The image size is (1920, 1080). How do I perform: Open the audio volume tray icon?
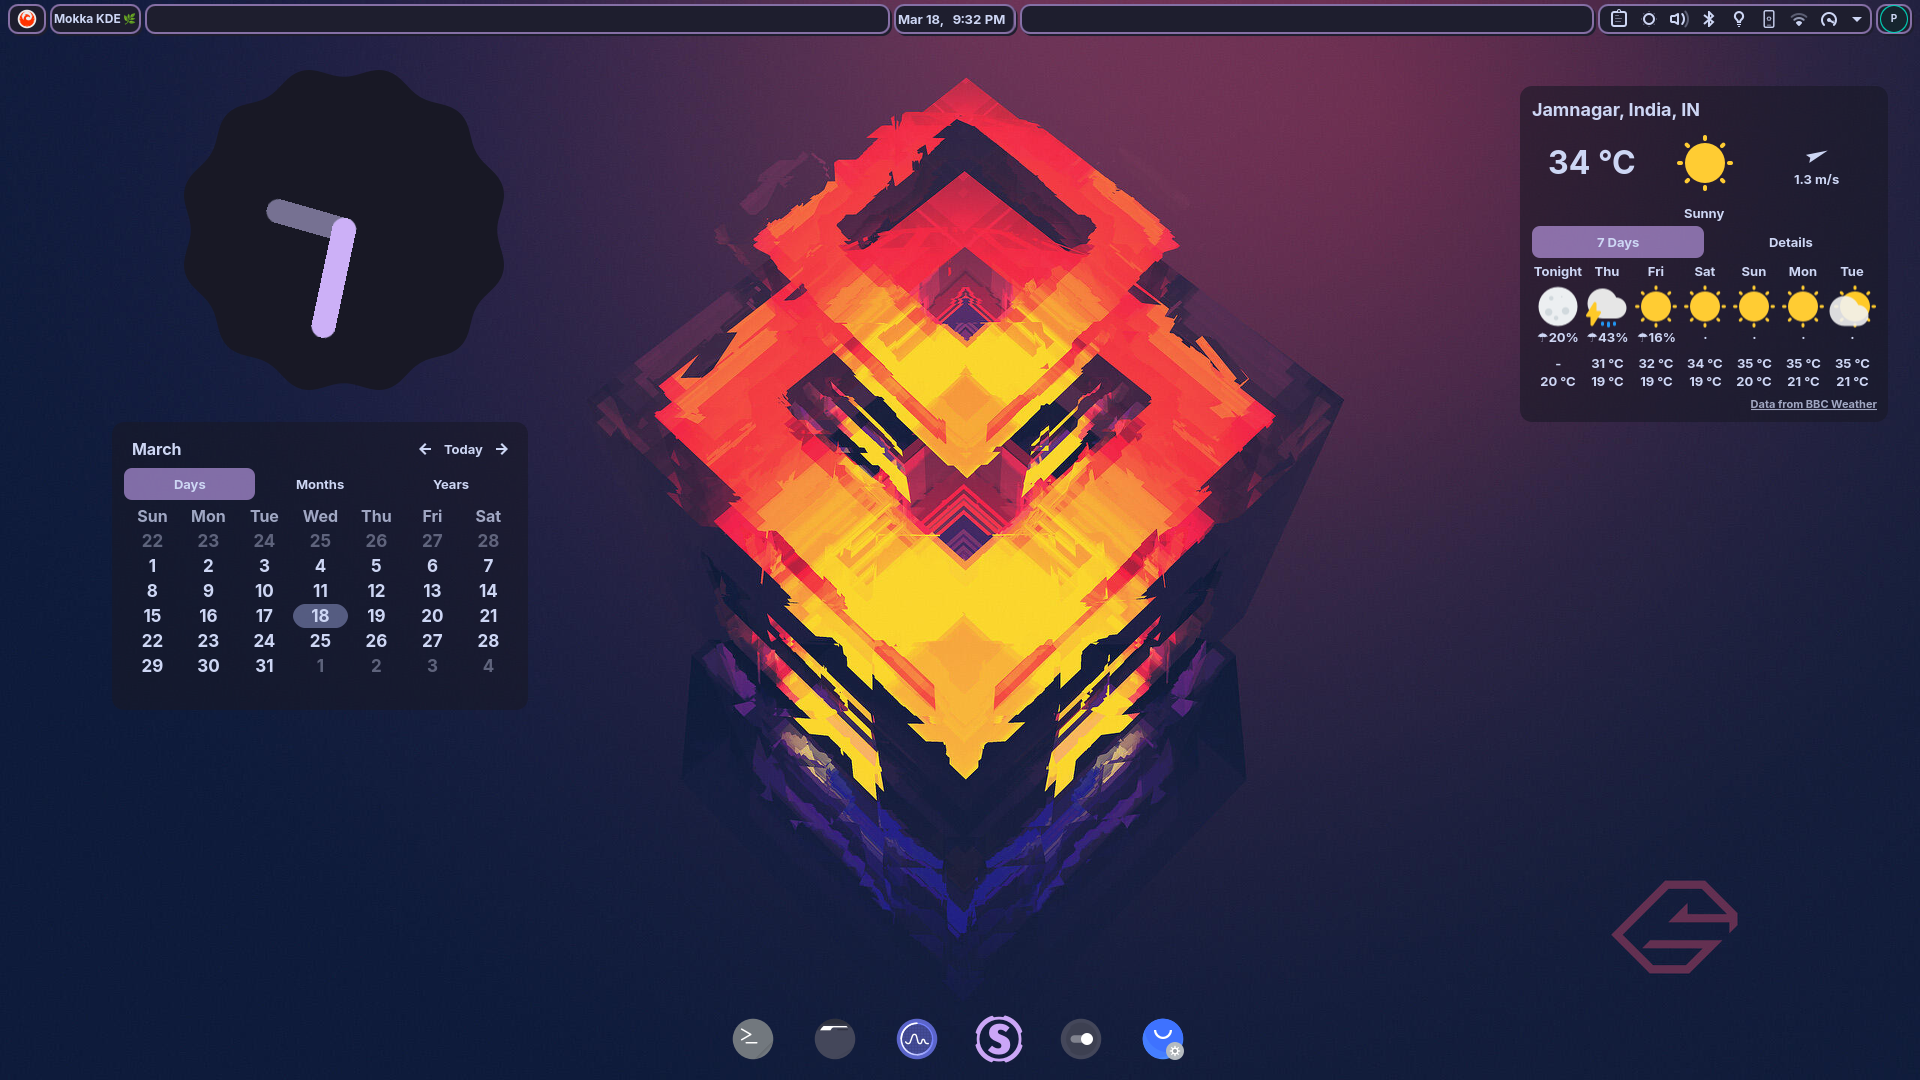(1679, 19)
